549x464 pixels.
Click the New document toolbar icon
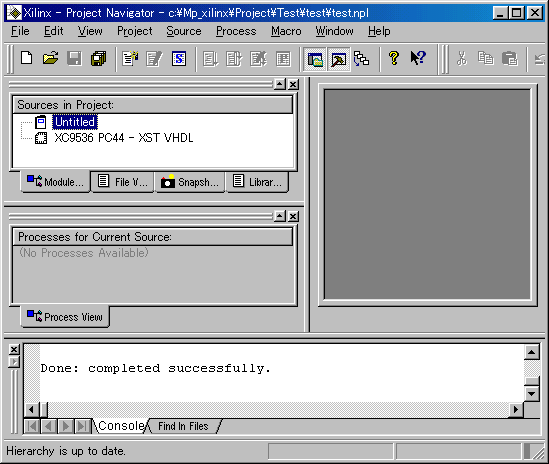point(27,58)
